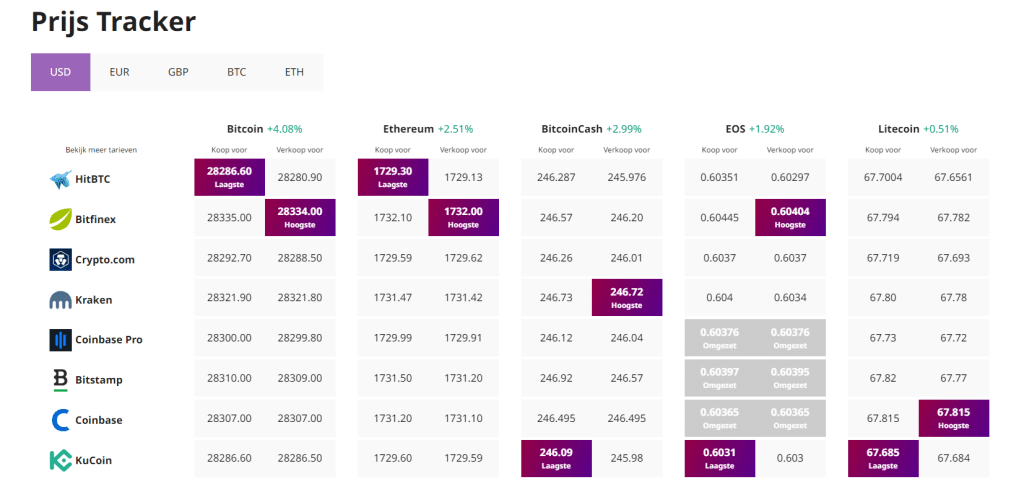1024x479 pixels.
Task: Click Kraken BitcoinCash highest price 246.72
Action: 627,297
